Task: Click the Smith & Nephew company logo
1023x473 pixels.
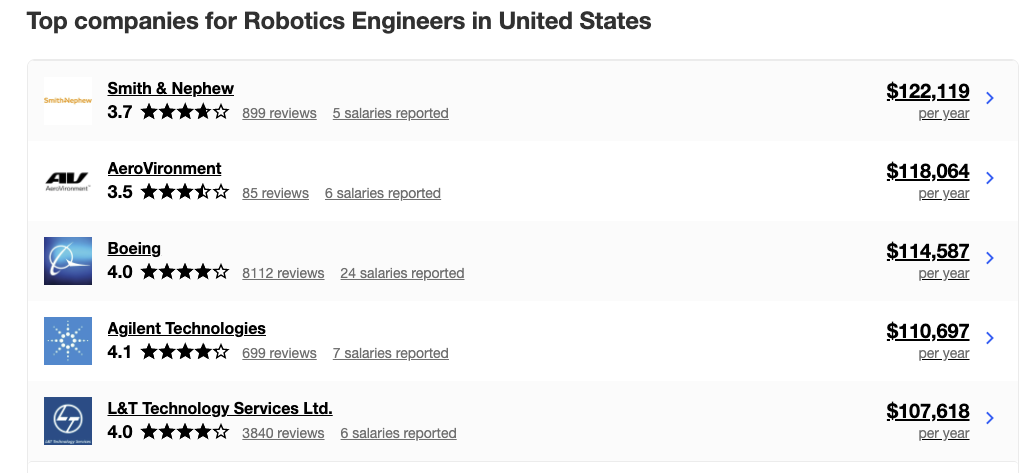Action: click(68, 100)
